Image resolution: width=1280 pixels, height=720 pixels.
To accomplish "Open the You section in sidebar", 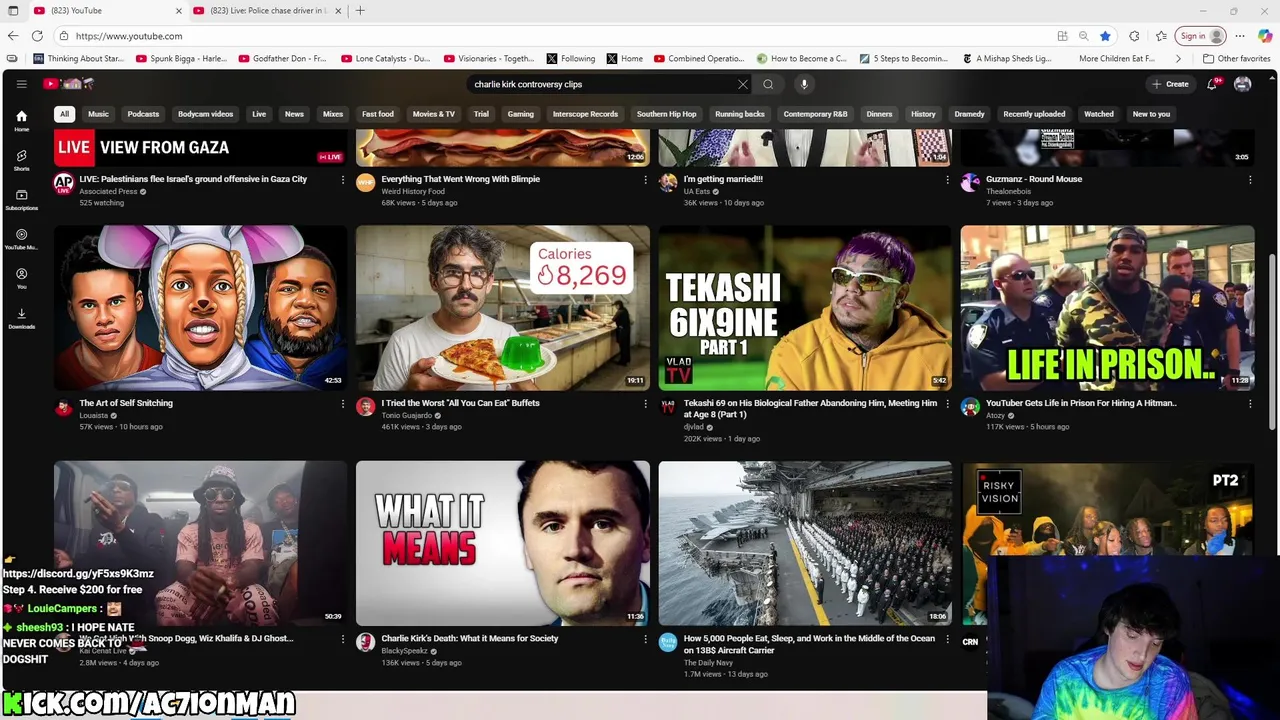I will coord(21,278).
